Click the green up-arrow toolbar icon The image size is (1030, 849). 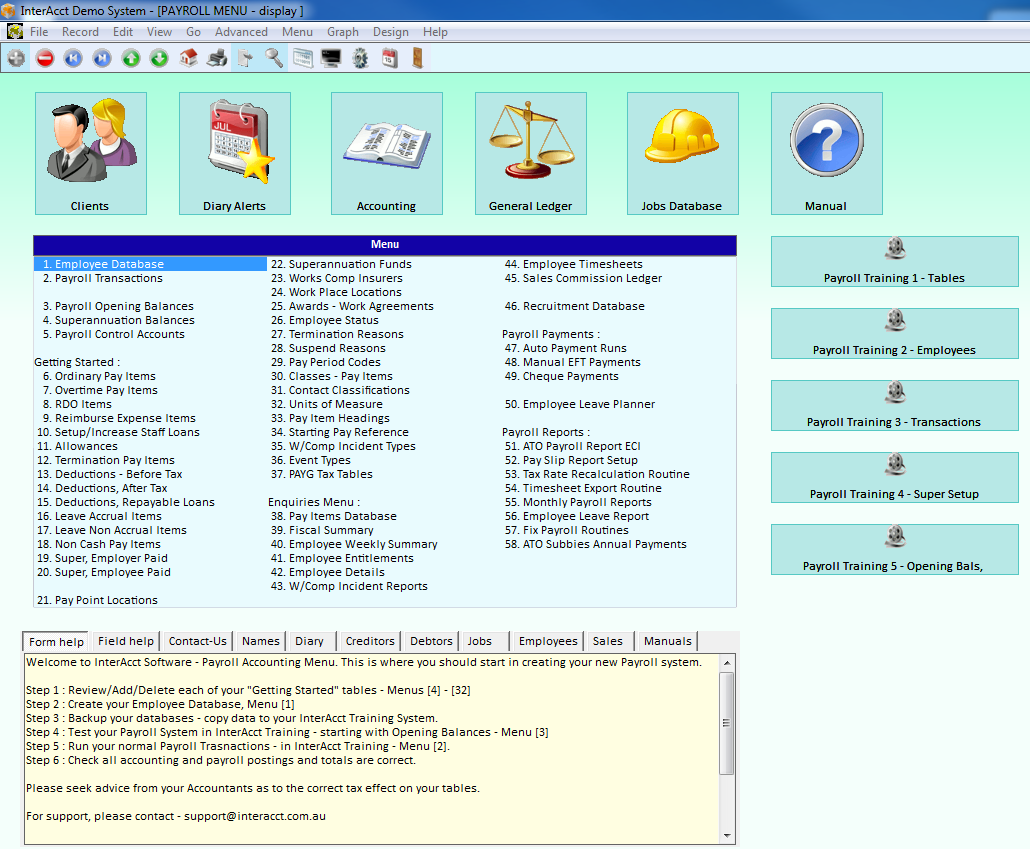coord(131,58)
